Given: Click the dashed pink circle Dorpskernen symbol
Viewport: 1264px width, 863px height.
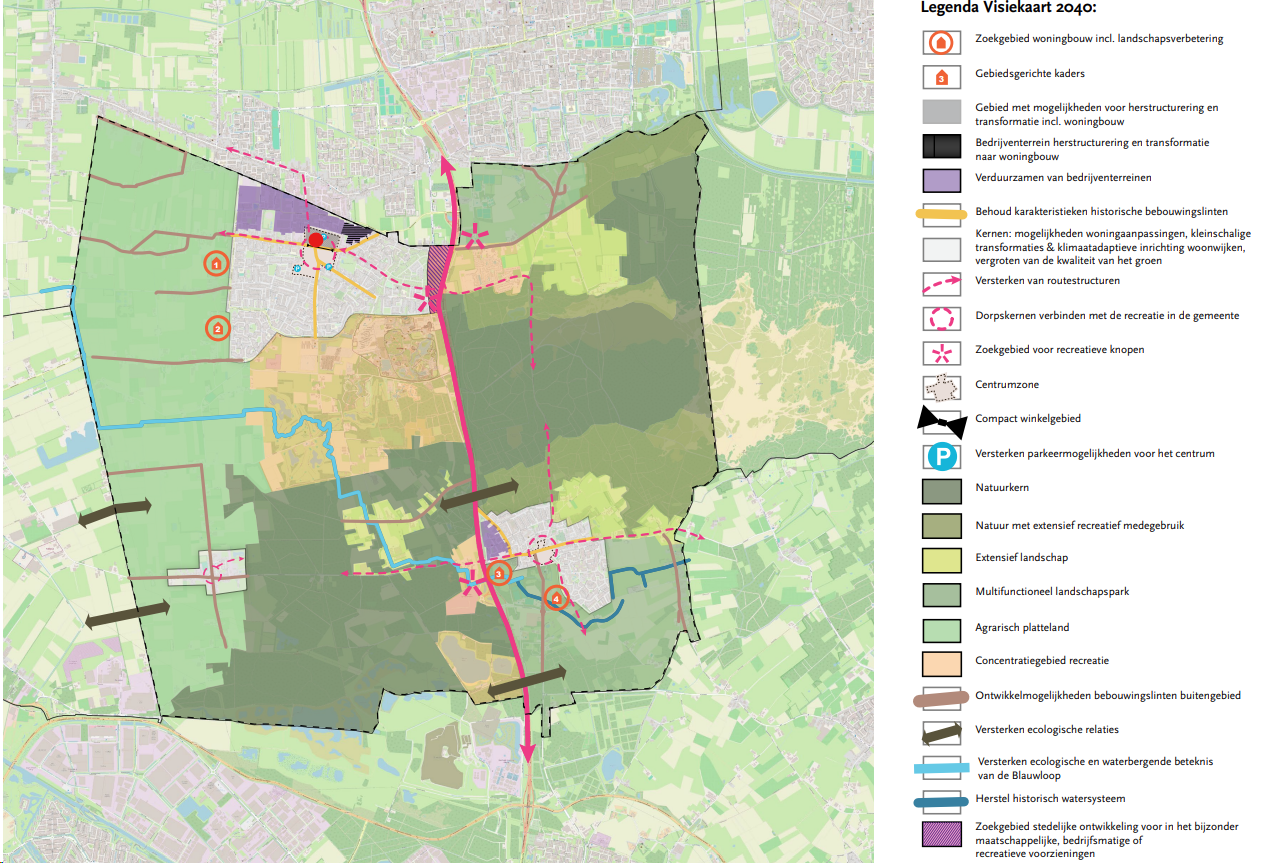Looking at the screenshot, I should click(x=942, y=318).
